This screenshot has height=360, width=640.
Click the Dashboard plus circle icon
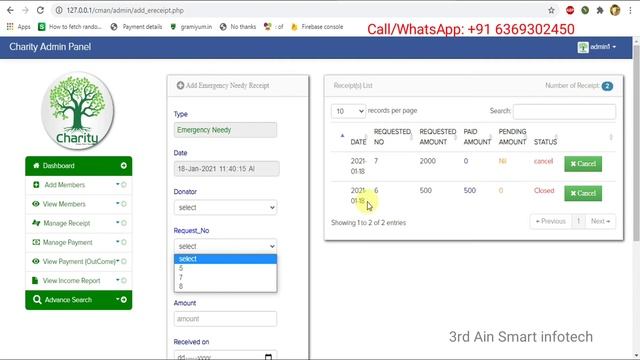124,166
